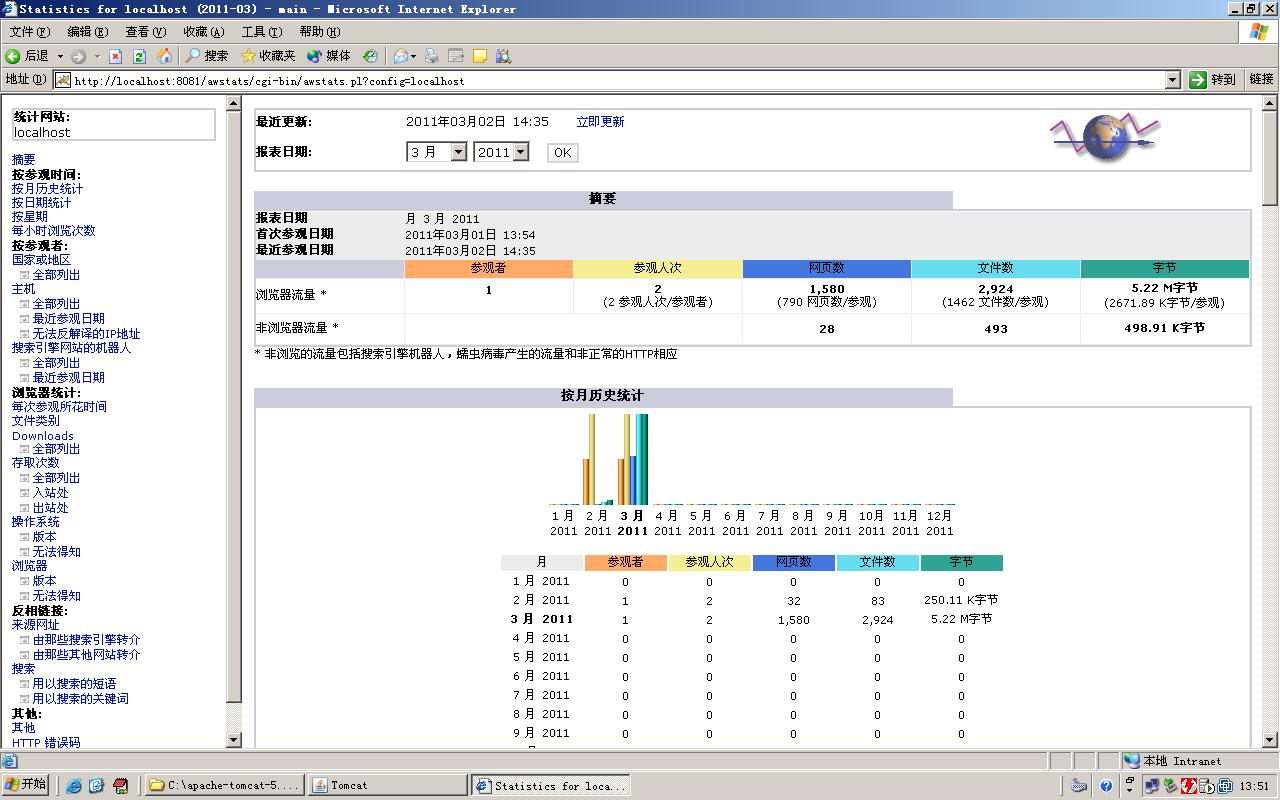The width and height of the screenshot is (1280, 800).
Task: Open the Home page icon
Action: (x=163, y=56)
